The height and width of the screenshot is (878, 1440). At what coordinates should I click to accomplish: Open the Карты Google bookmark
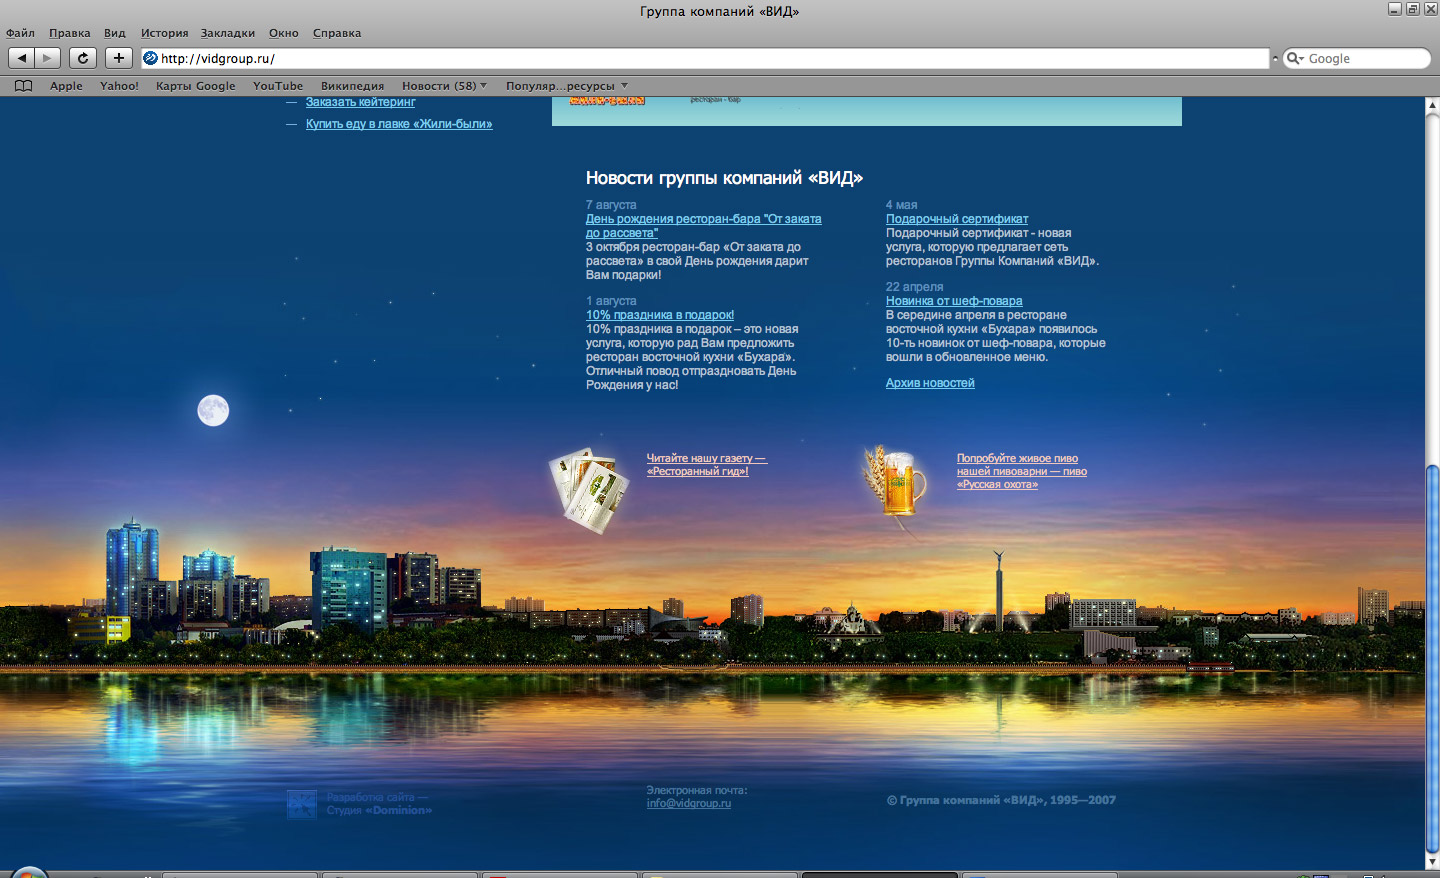(196, 86)
